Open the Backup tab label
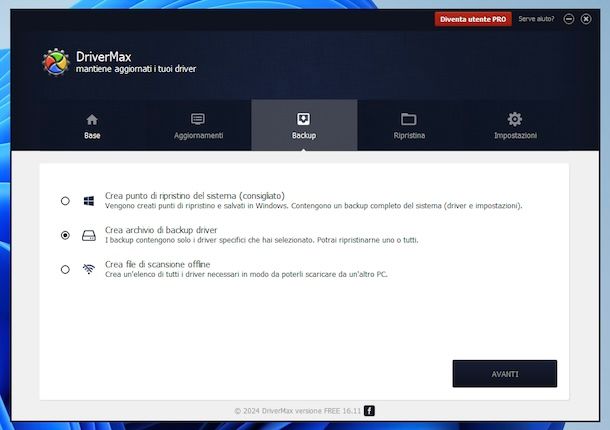 [304, 135]
